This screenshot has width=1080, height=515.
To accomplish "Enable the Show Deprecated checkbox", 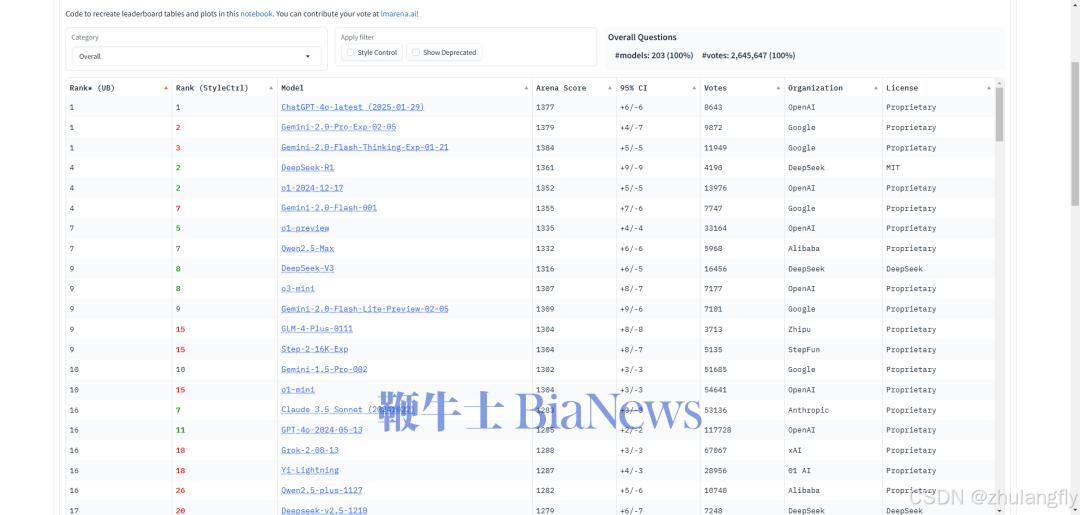I will (x=415, y=52).
